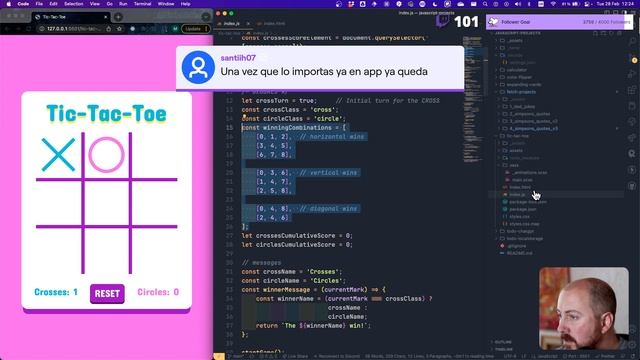
Task: Share the page from the address bar
Action: click(x=109, y=29)
